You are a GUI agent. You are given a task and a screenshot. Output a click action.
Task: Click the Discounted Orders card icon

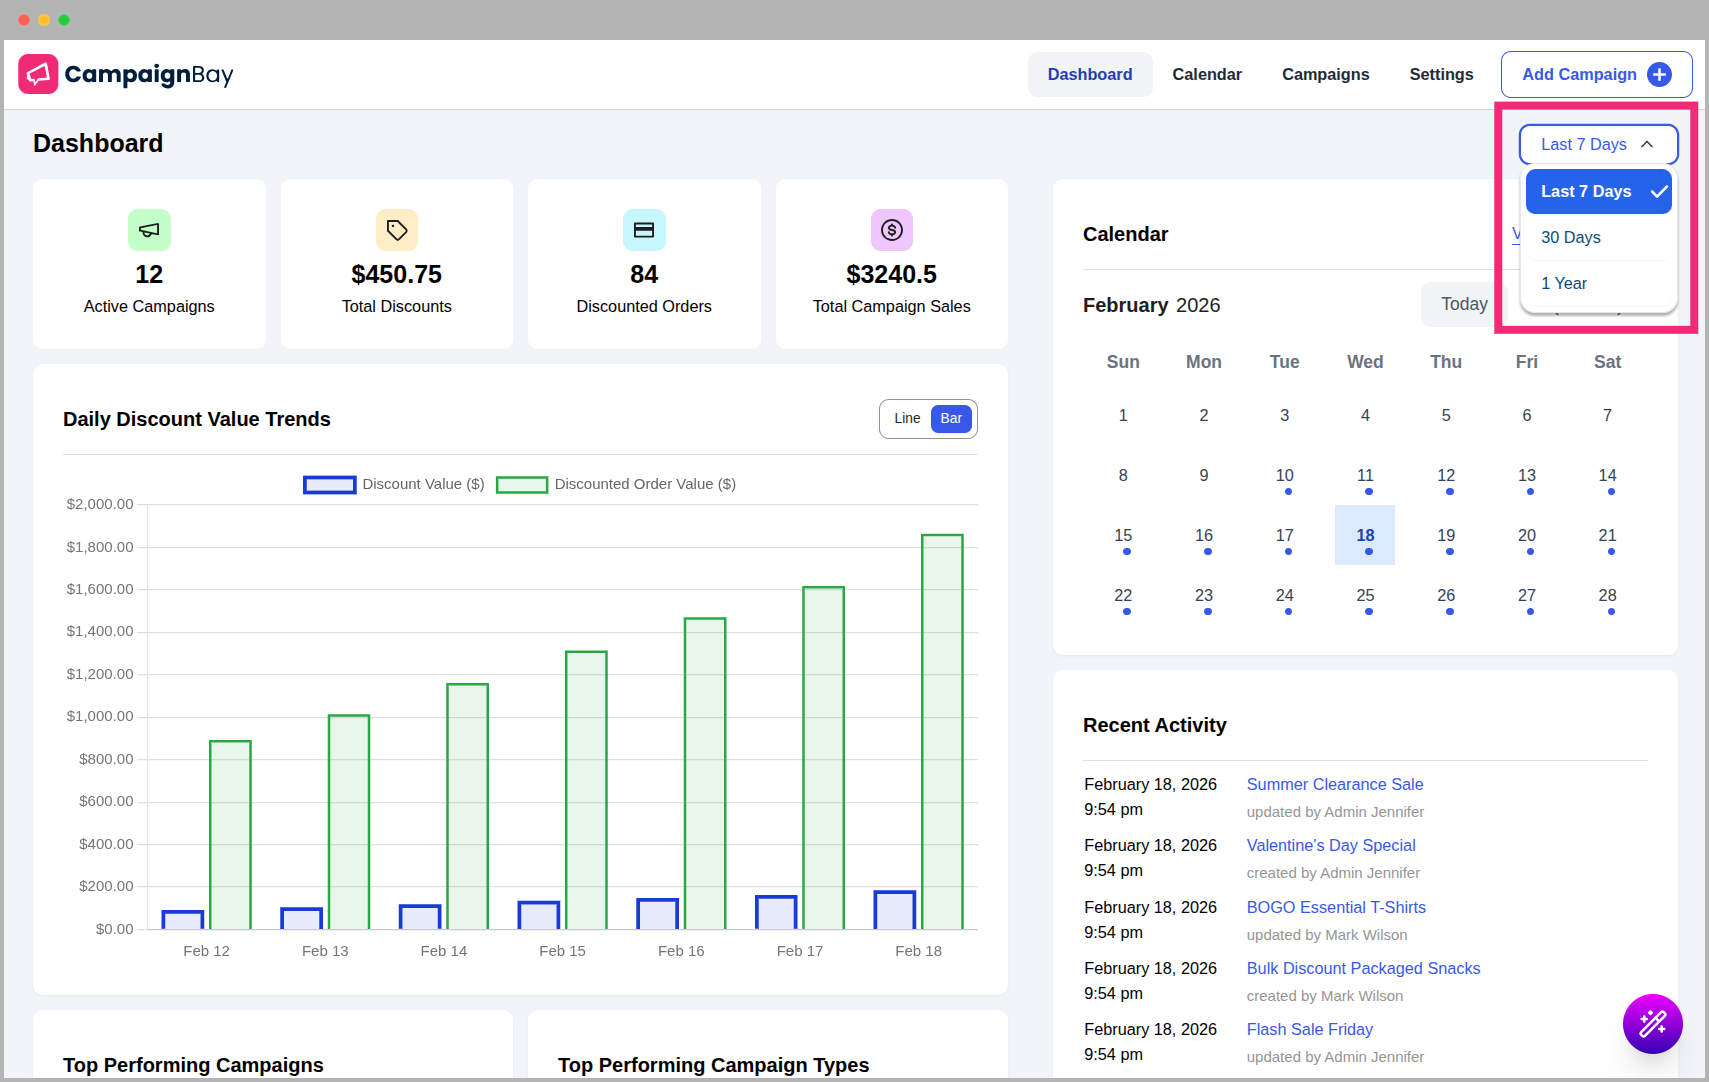click(643, 229)
